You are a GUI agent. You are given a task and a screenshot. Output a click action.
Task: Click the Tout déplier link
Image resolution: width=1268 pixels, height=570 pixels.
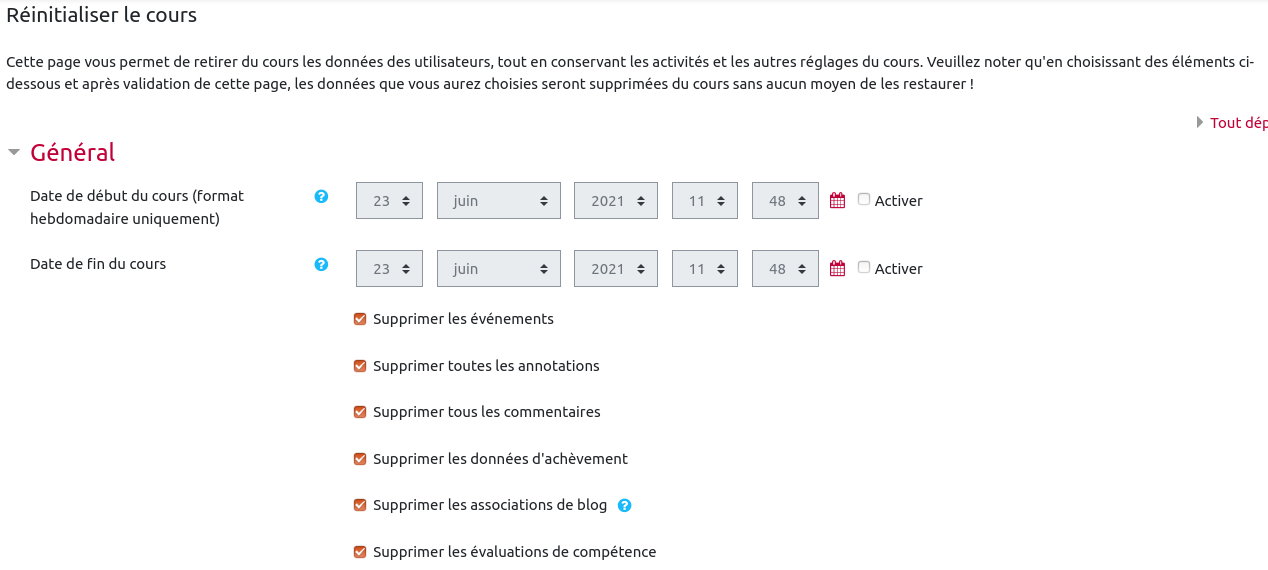click(x=1238, y=123)
